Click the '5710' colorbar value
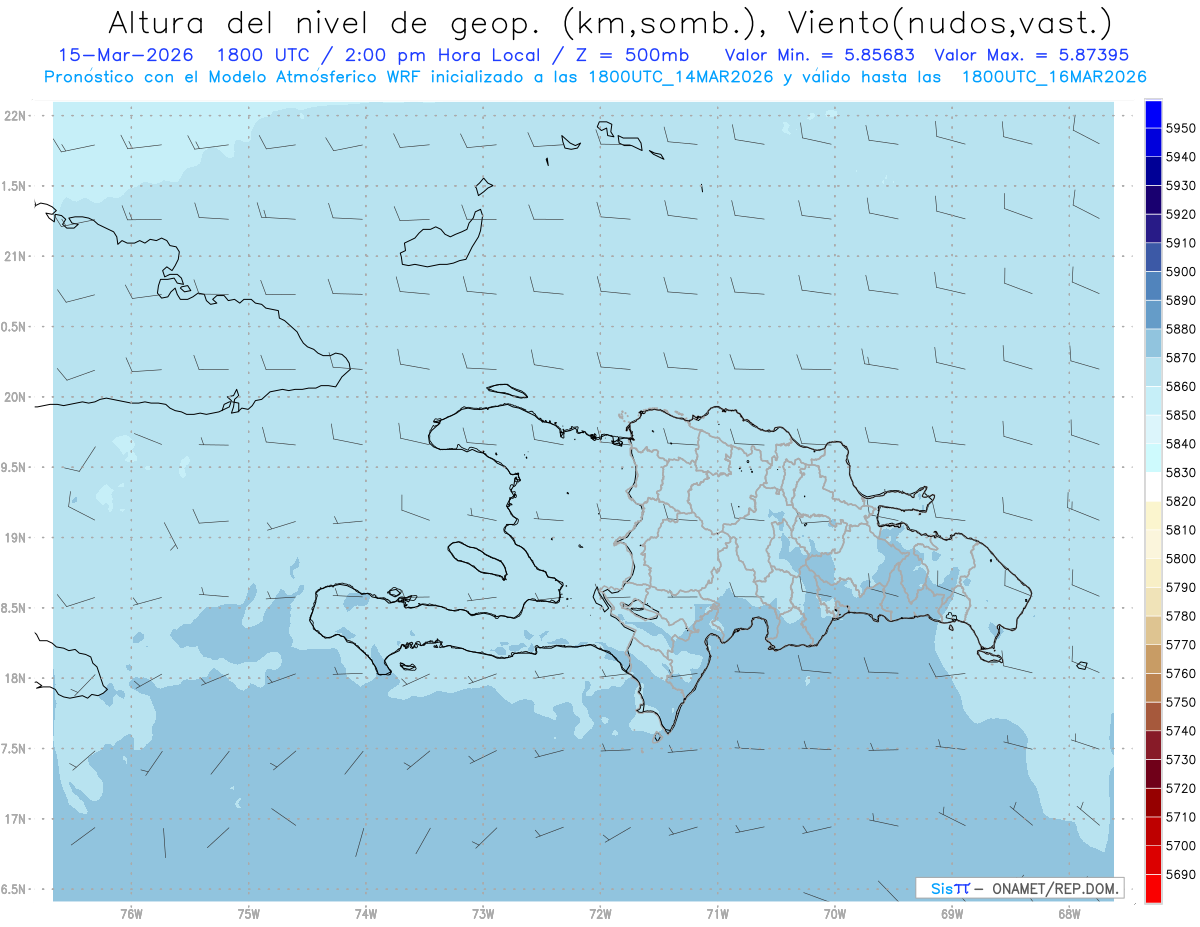 pyautogui.click(x=1182, y=817)
